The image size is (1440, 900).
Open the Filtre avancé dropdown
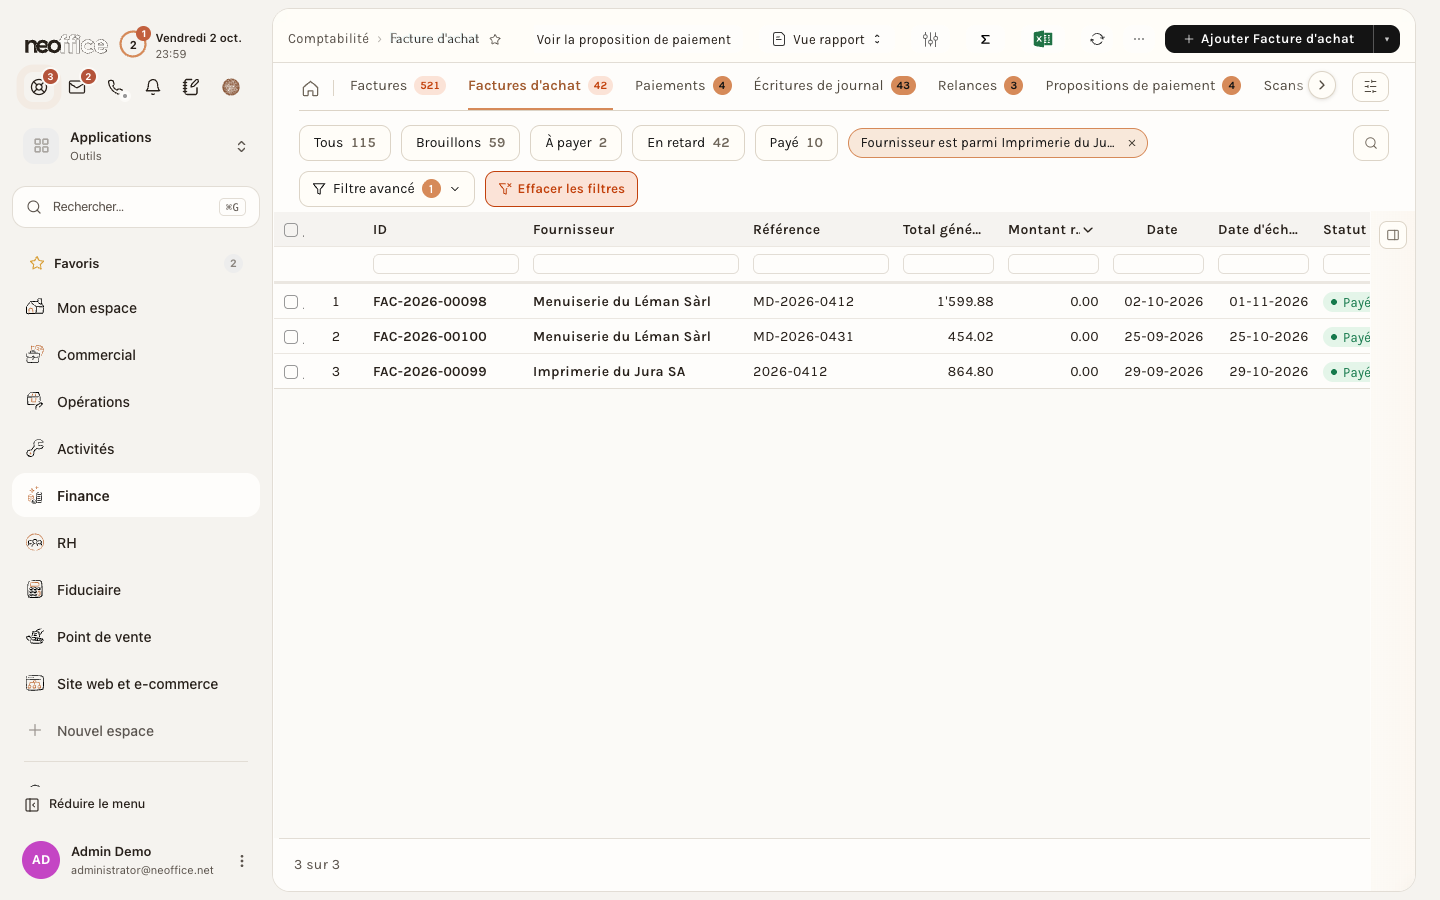(387, 189)
